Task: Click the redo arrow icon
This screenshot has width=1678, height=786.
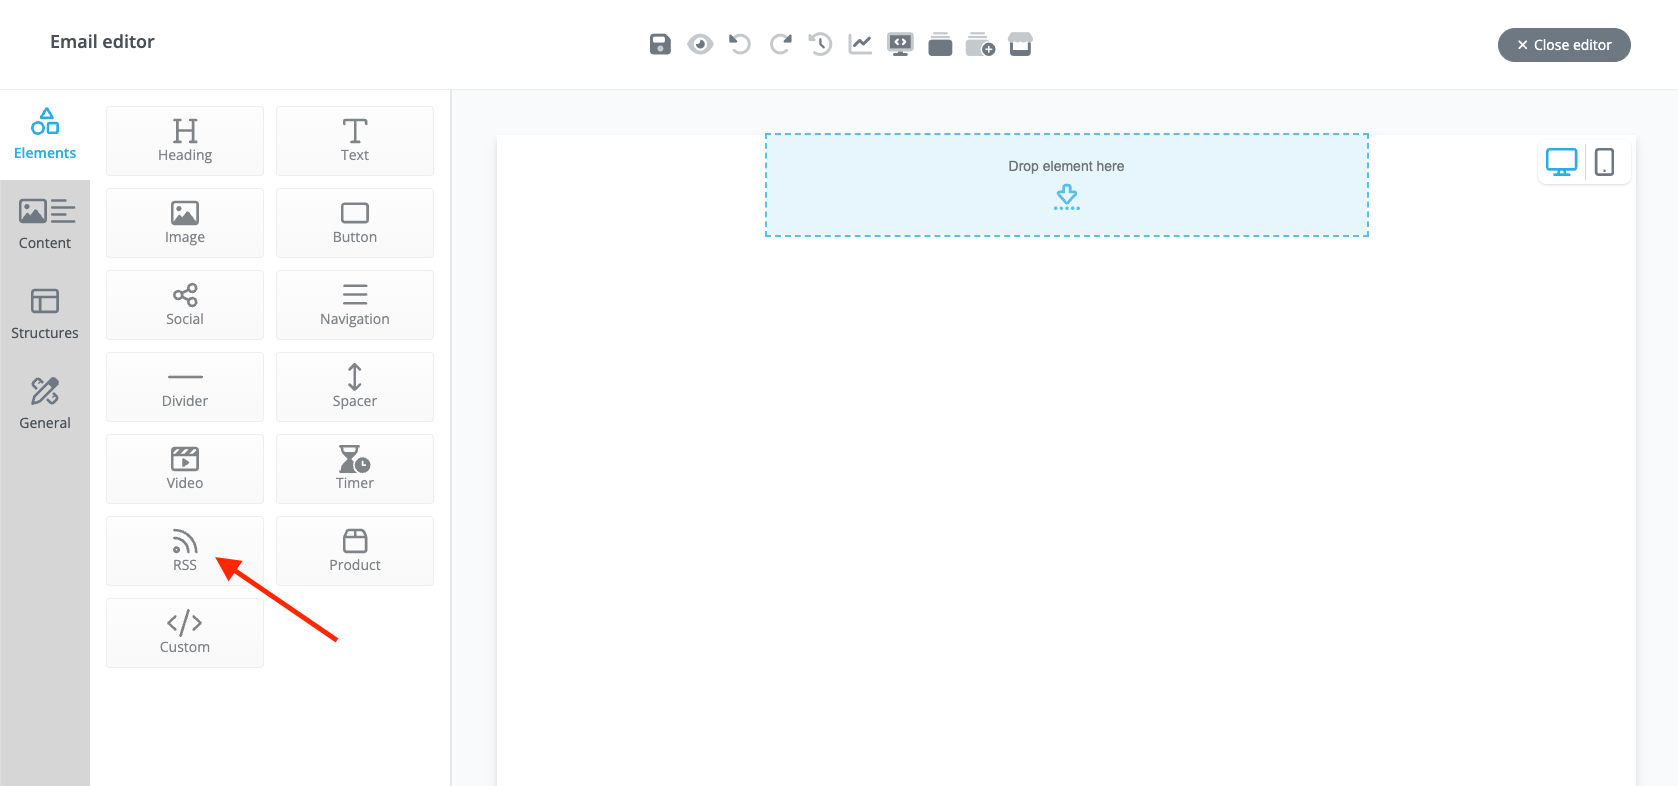Action: (x=780, y=44)
